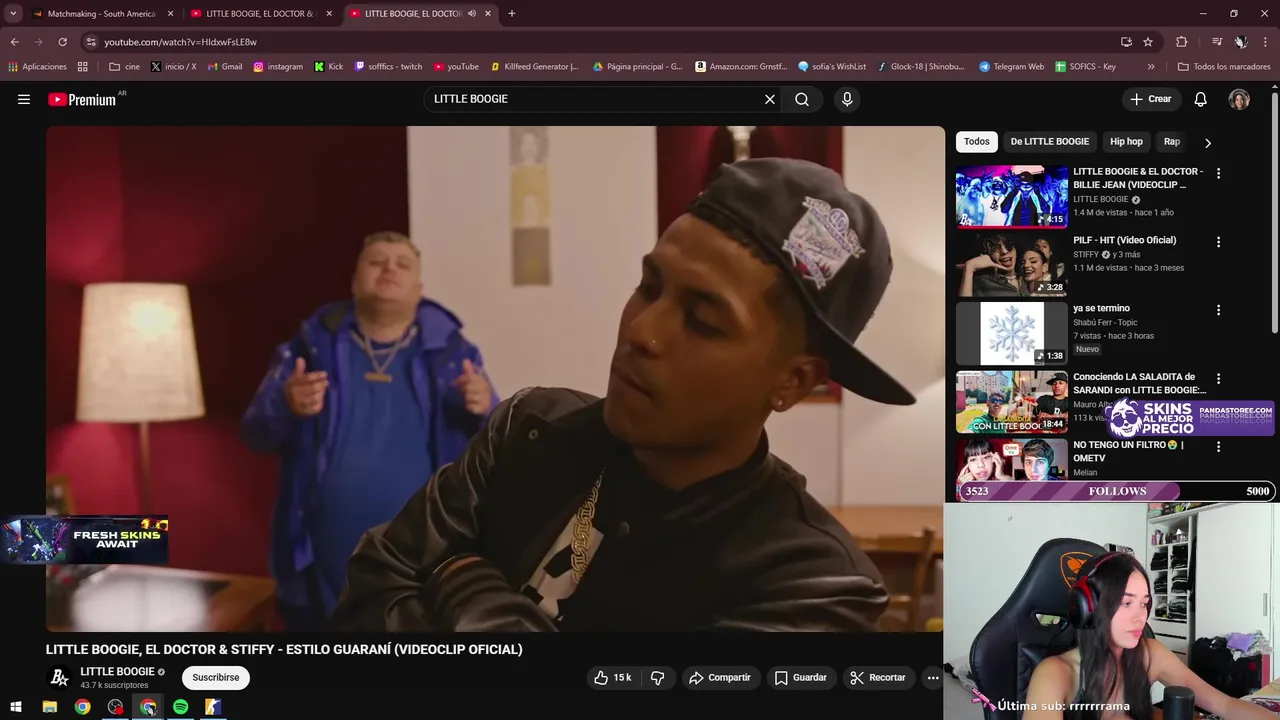Show hidden bookmarks with the chevron
Viewport: 1280px width, 720px height.
(x=1151, y=67)
